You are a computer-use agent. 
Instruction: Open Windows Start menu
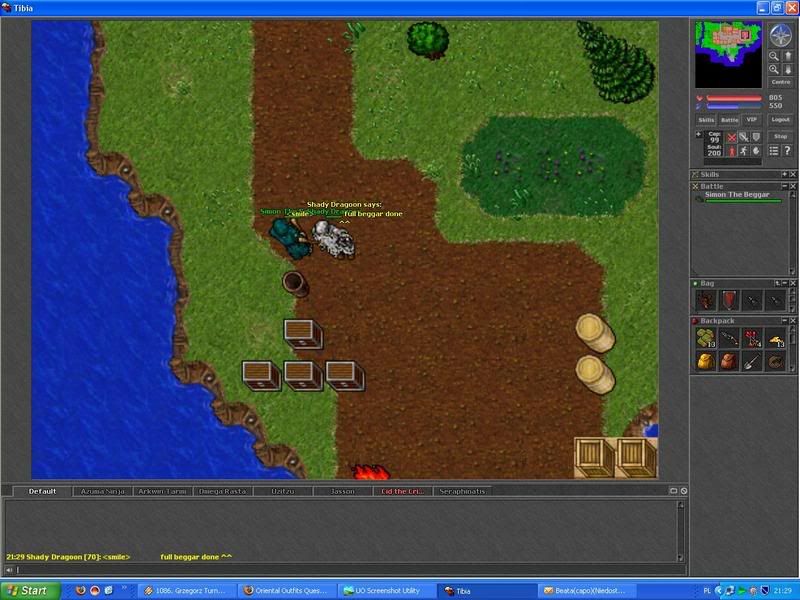pos(30,590)
